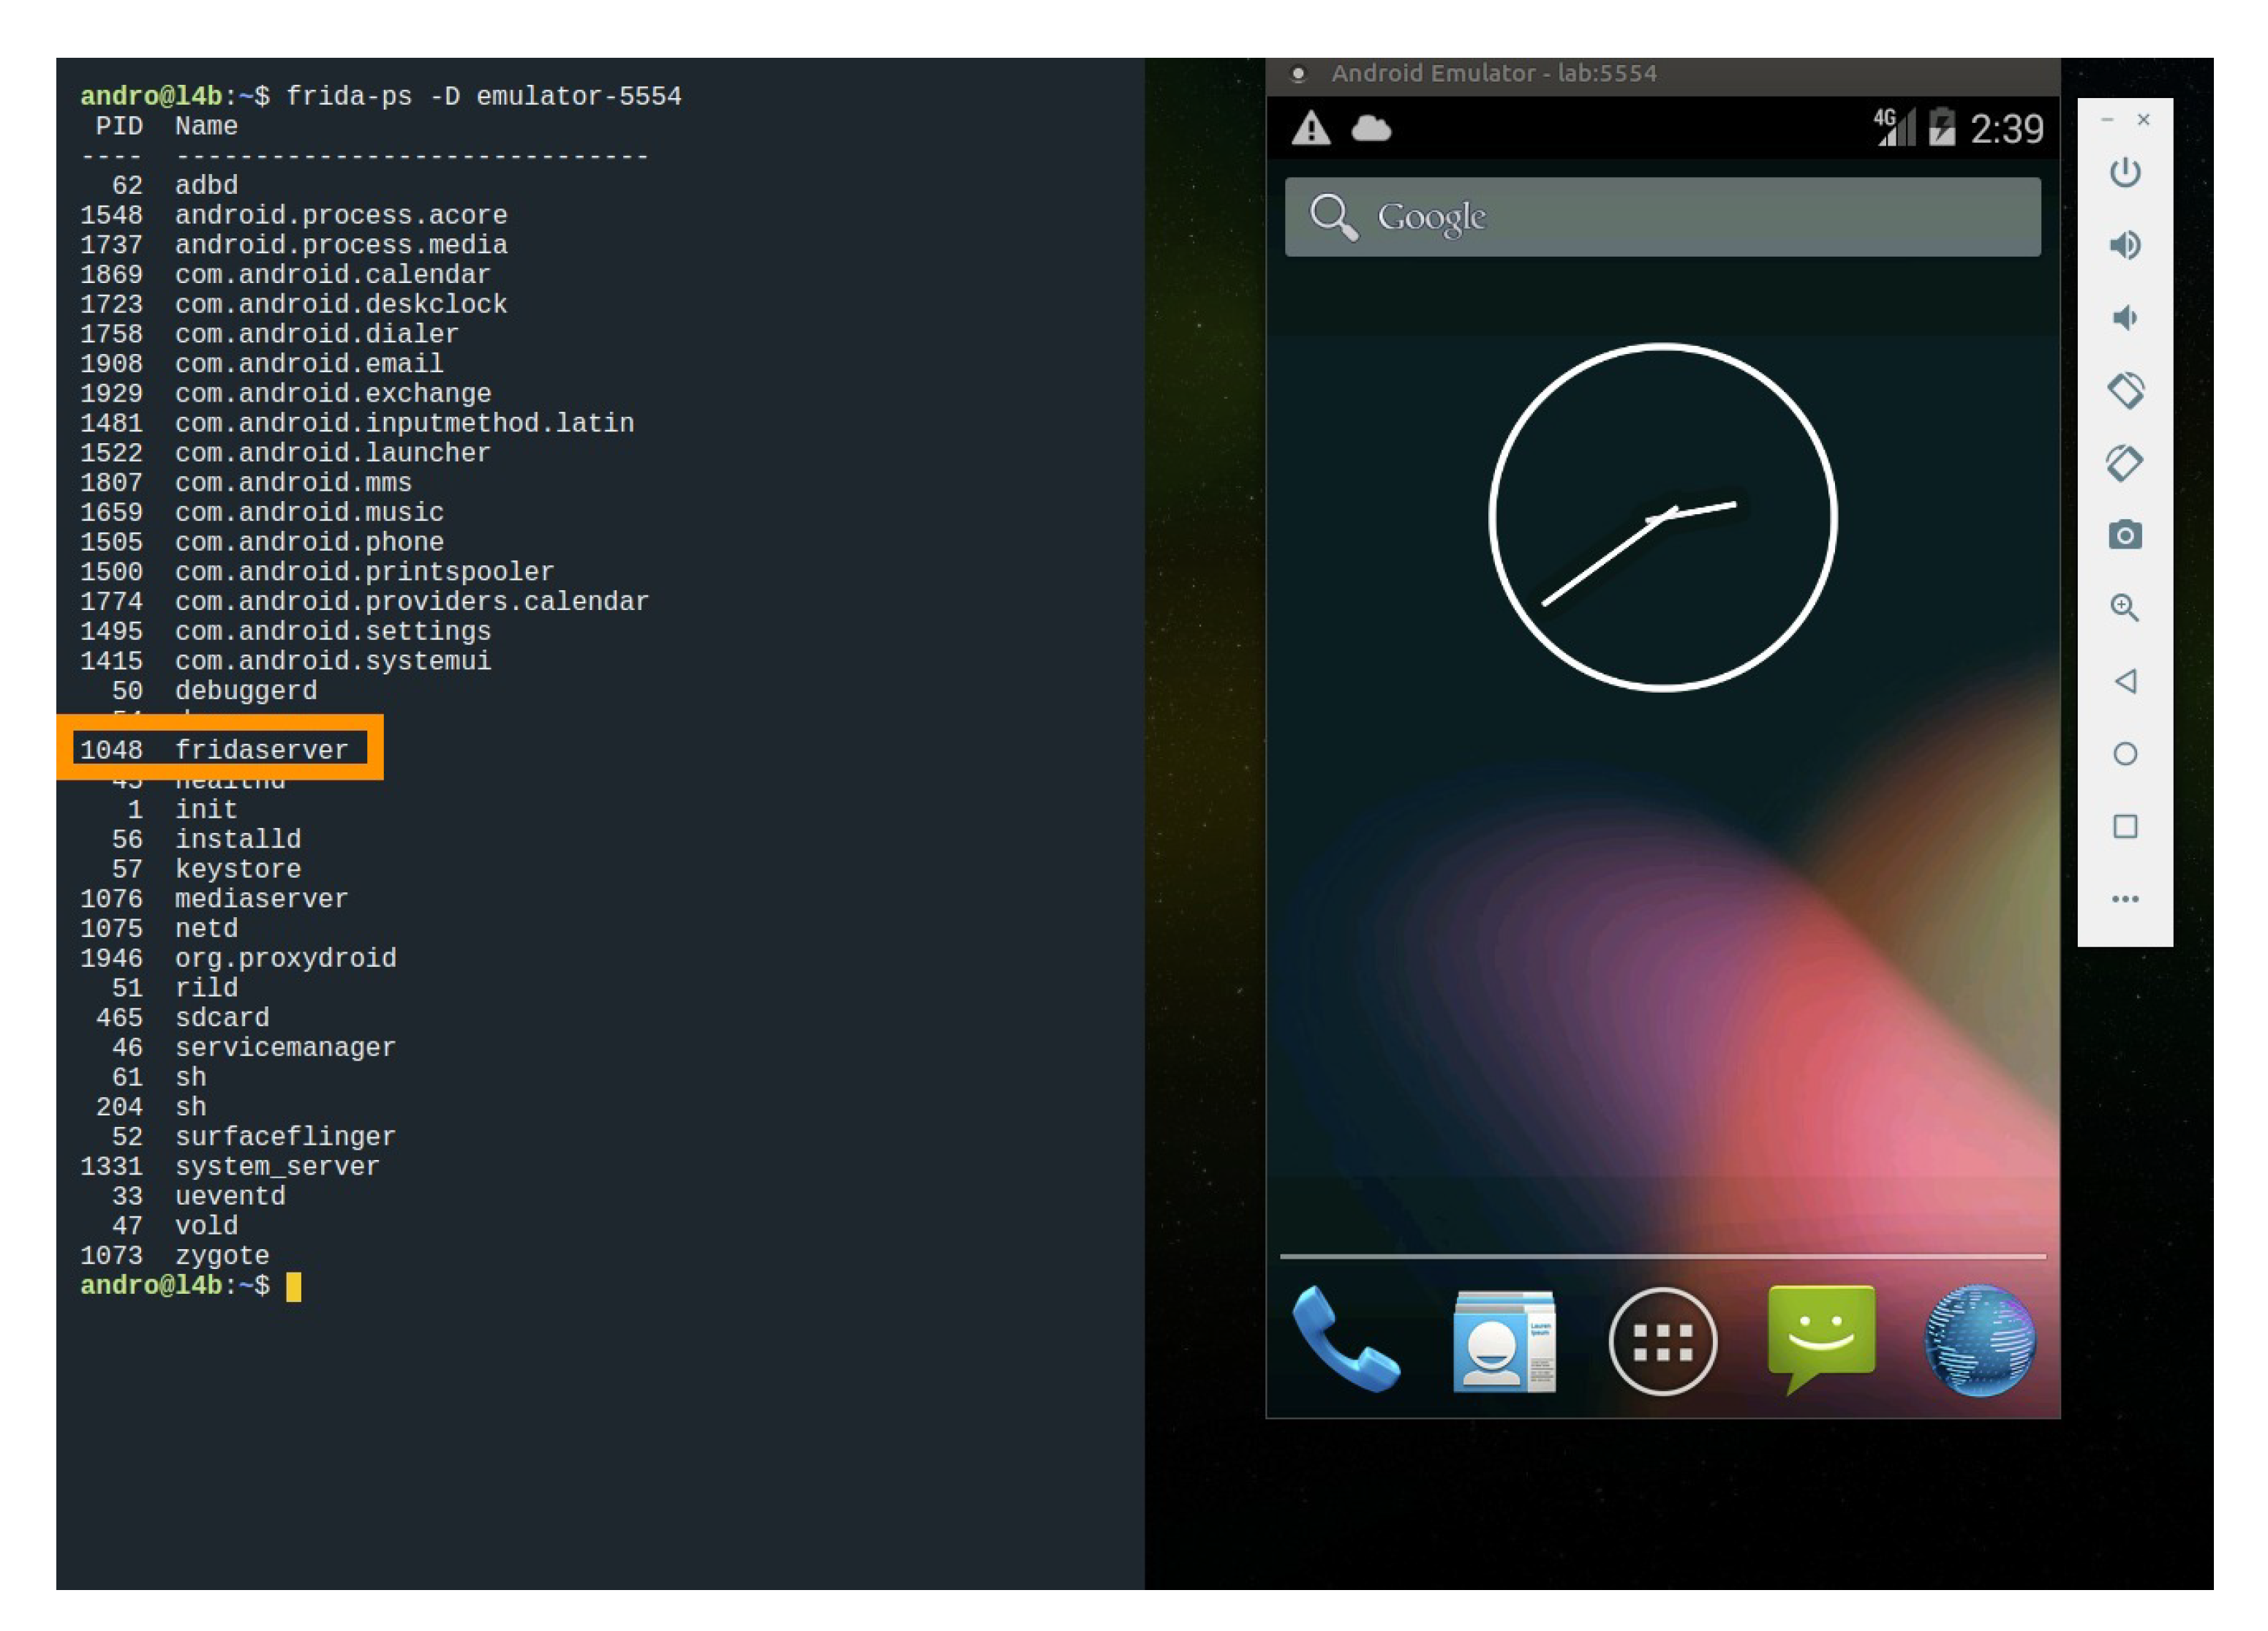Click the volume down icon
Screen dimensions: 2268x1631
click(2124, 318)
